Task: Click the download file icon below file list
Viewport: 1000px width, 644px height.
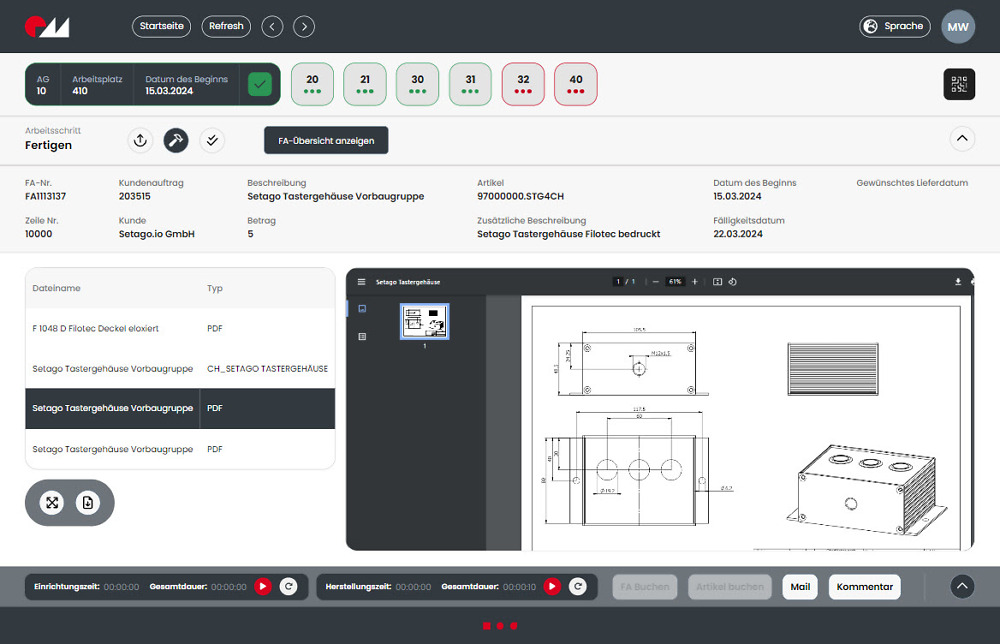Action: click(88, 503)
